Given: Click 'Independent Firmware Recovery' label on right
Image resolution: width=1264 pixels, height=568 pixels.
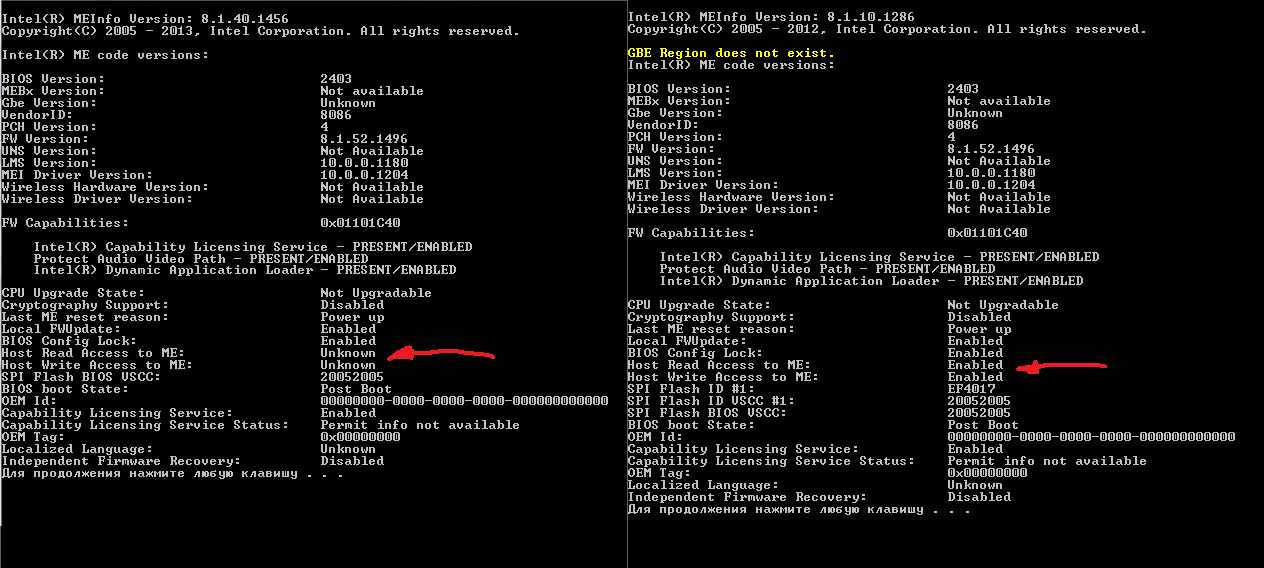Looking at the screenshot, I should point(747,497).
